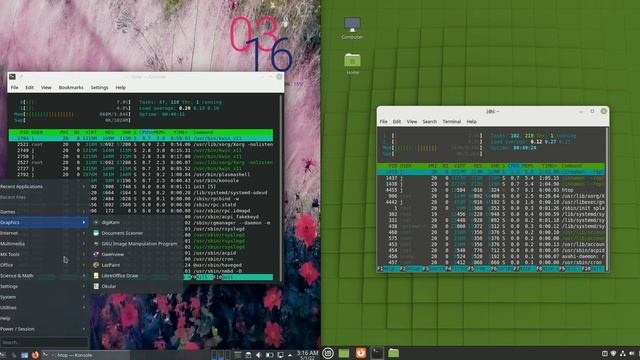The height and width of the screenshot is (360, 640).
Task: Expand Internet category in app menu
Action: pyautogui.click(x=44, y=233)
